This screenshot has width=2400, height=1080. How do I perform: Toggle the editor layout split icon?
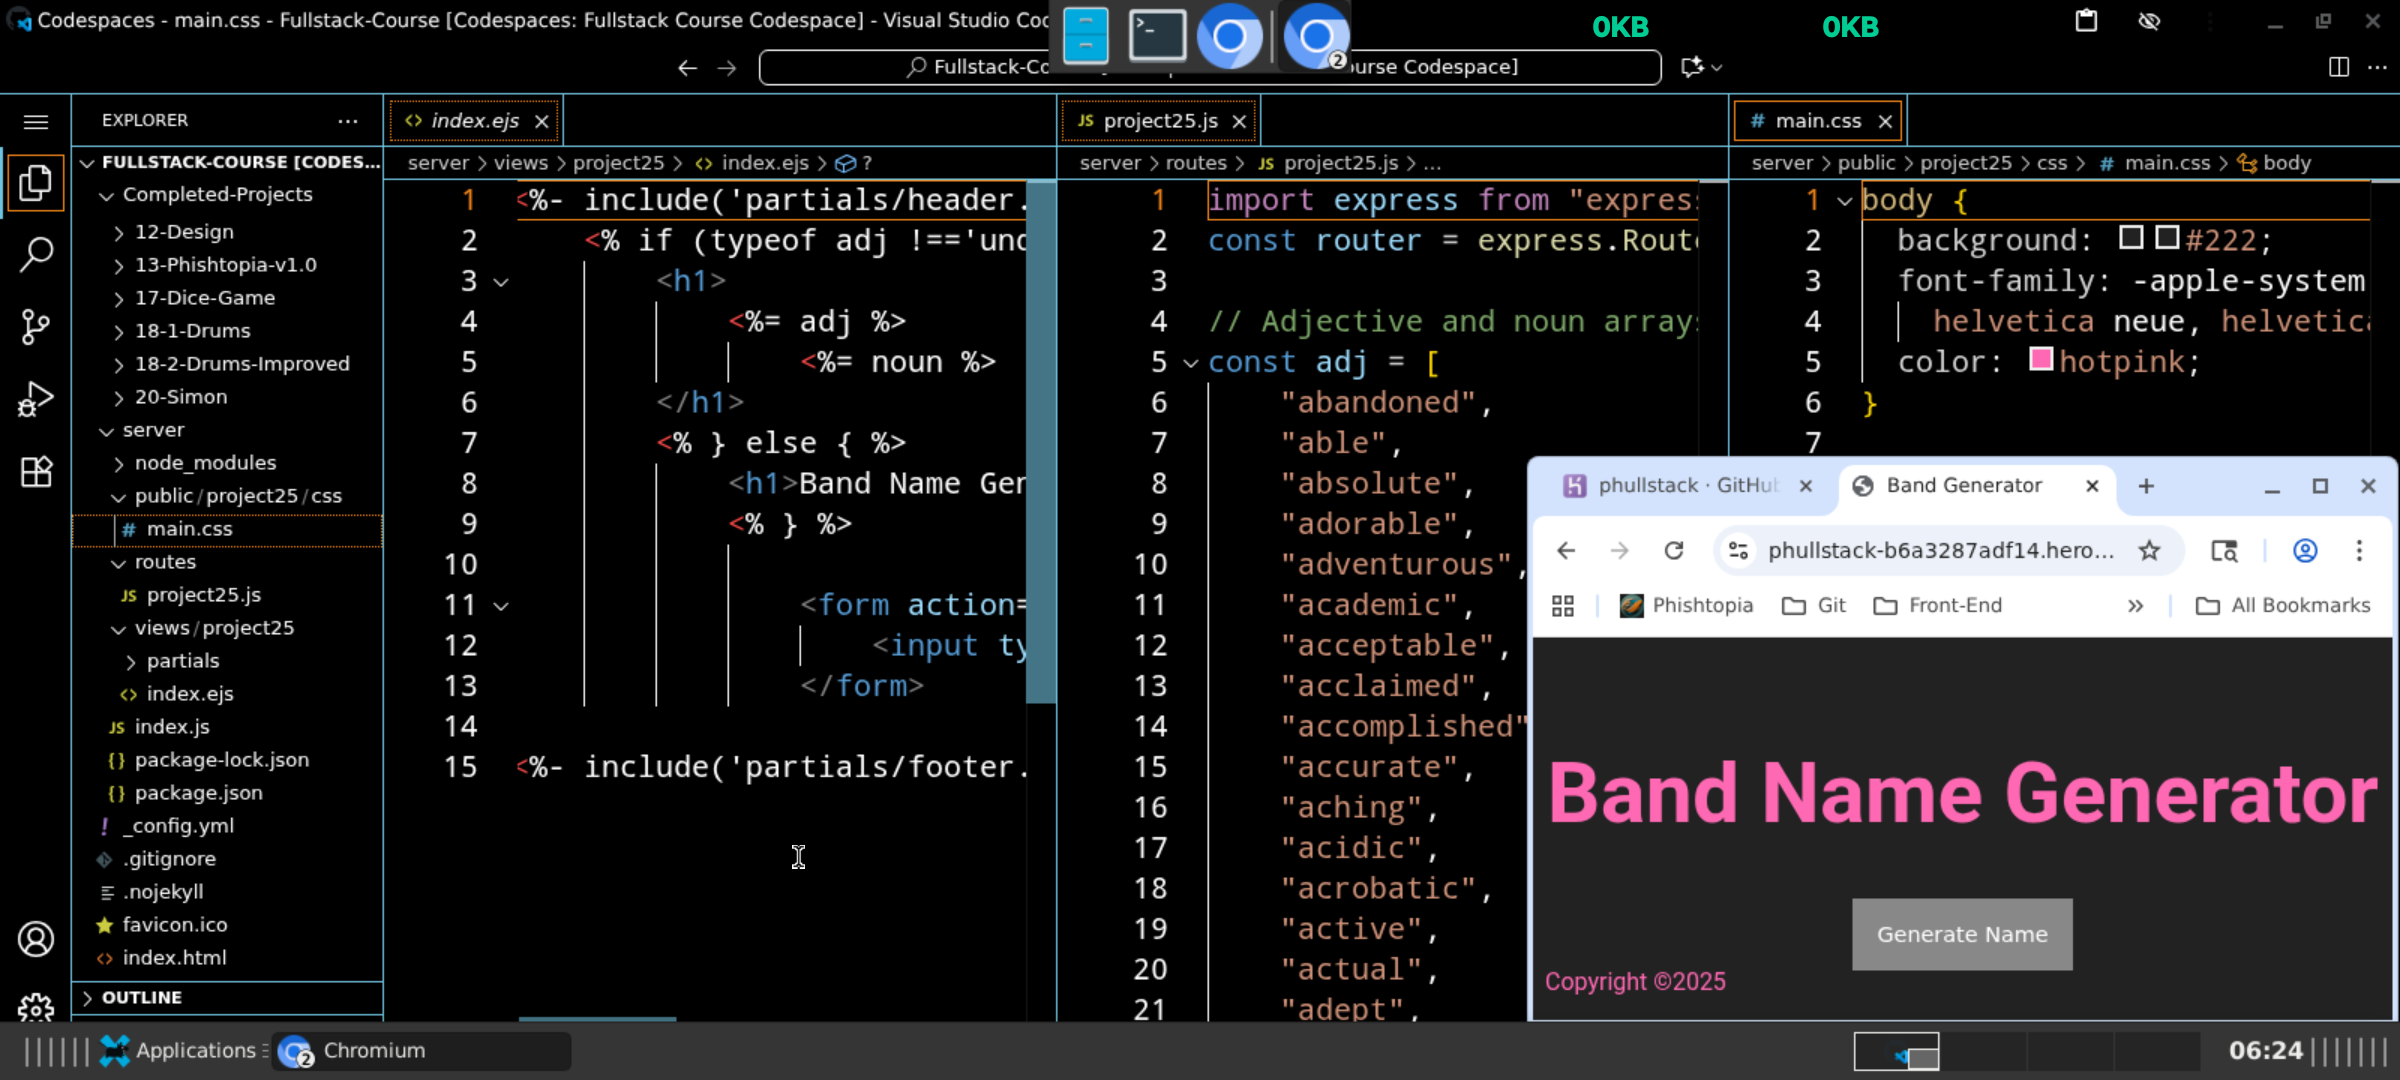pyautogui.click(x=2339, y=67)
